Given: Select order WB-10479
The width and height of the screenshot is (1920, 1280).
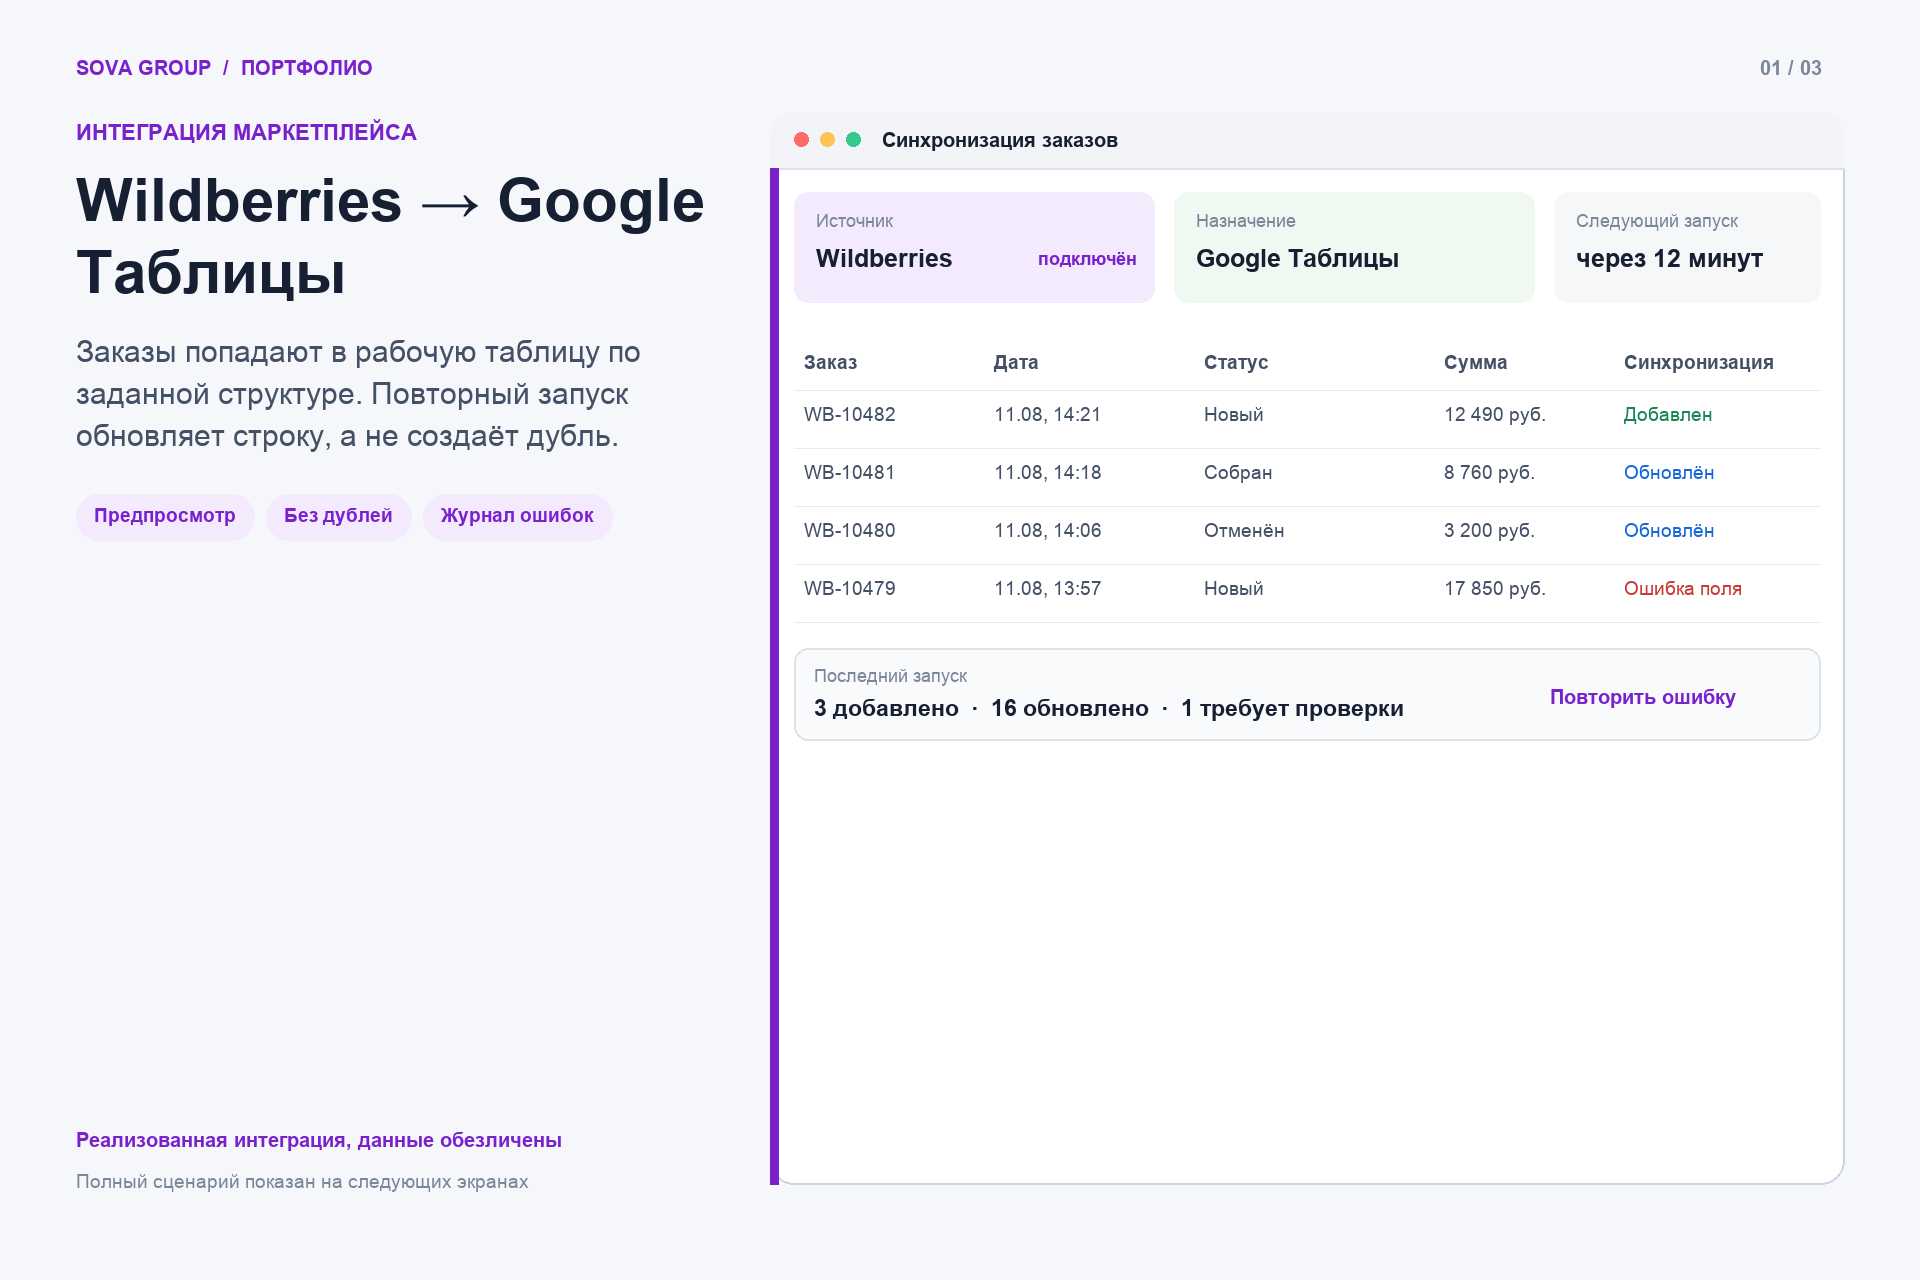Looking at the screenshot, I should [x=849, y=589].
